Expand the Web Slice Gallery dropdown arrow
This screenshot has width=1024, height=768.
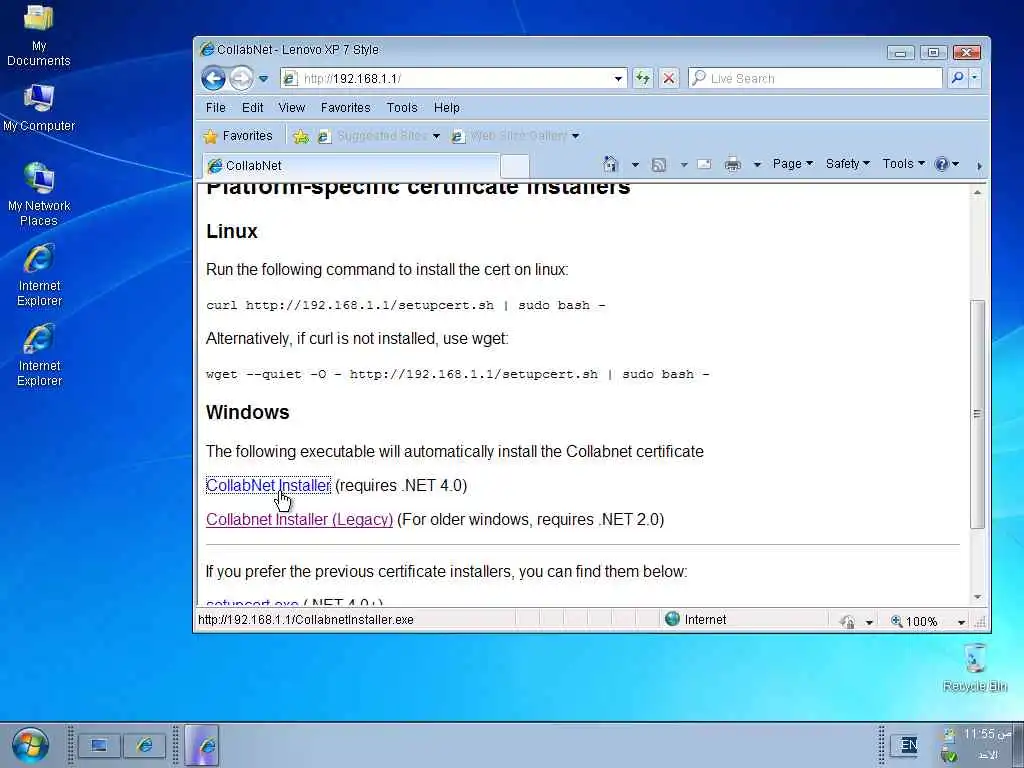coord(575,136)
